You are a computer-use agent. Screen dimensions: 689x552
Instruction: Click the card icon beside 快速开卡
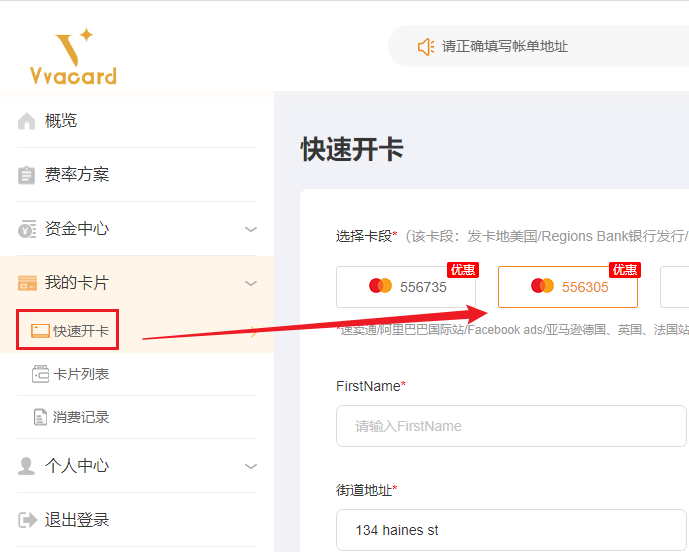click(x=40, y=330)
